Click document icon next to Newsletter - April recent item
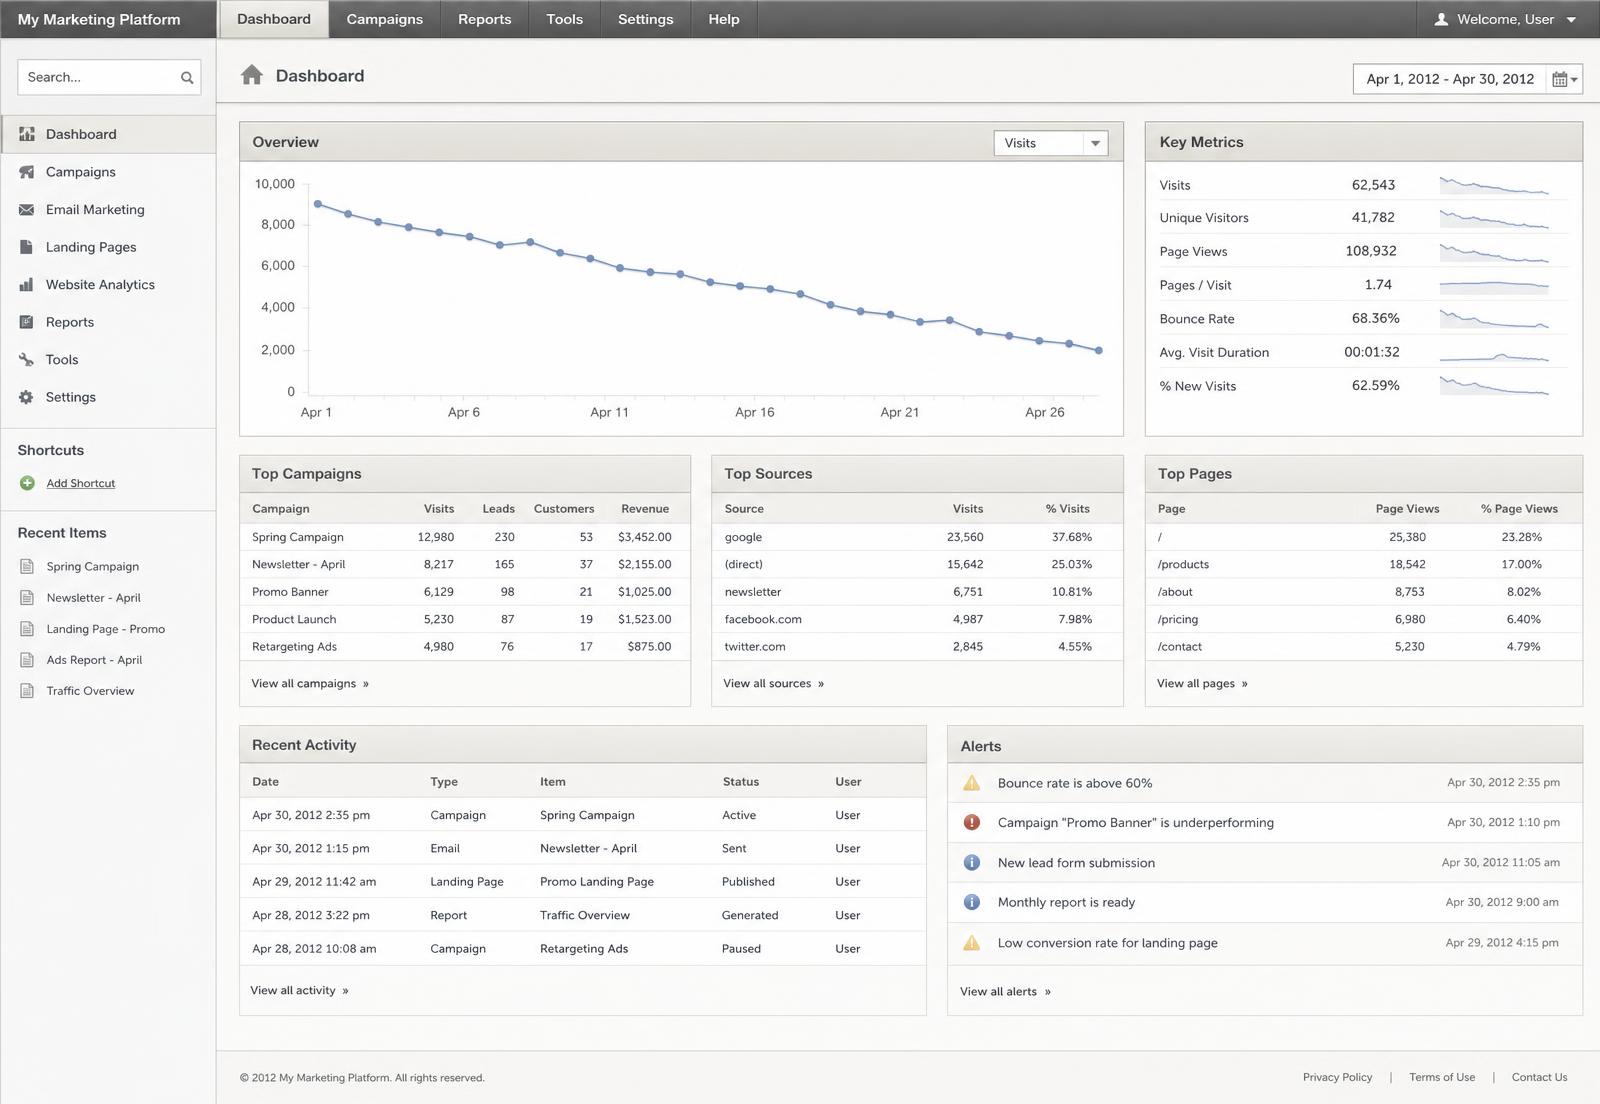Image resolution: width=1600 pixels, height=1104 pixels. 27,598
